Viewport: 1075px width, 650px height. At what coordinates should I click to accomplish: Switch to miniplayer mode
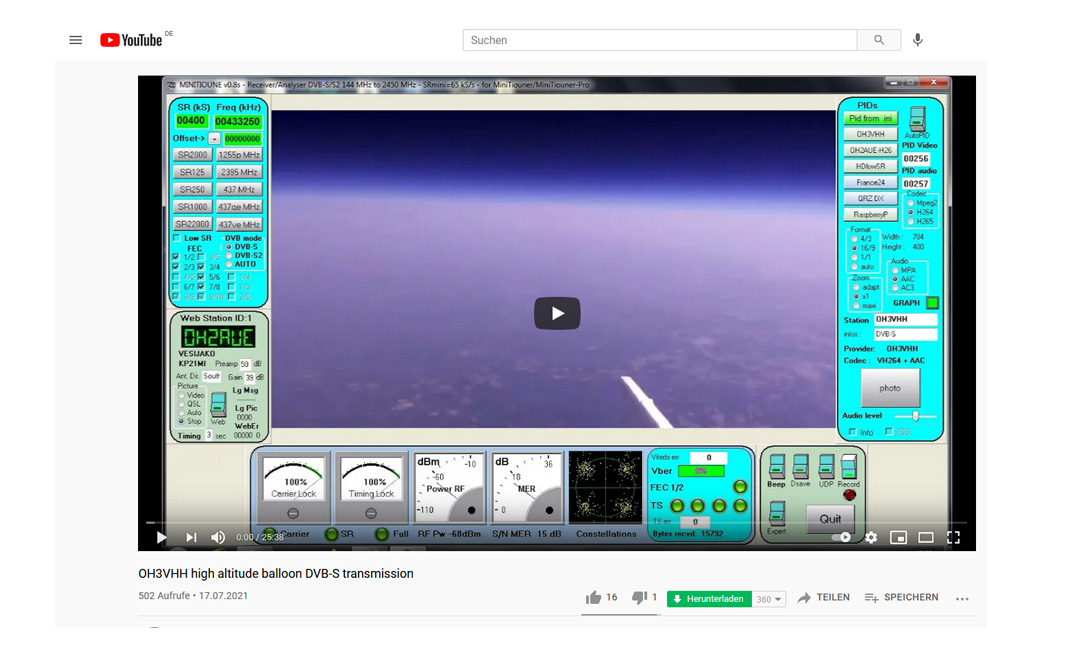[898, 538]
